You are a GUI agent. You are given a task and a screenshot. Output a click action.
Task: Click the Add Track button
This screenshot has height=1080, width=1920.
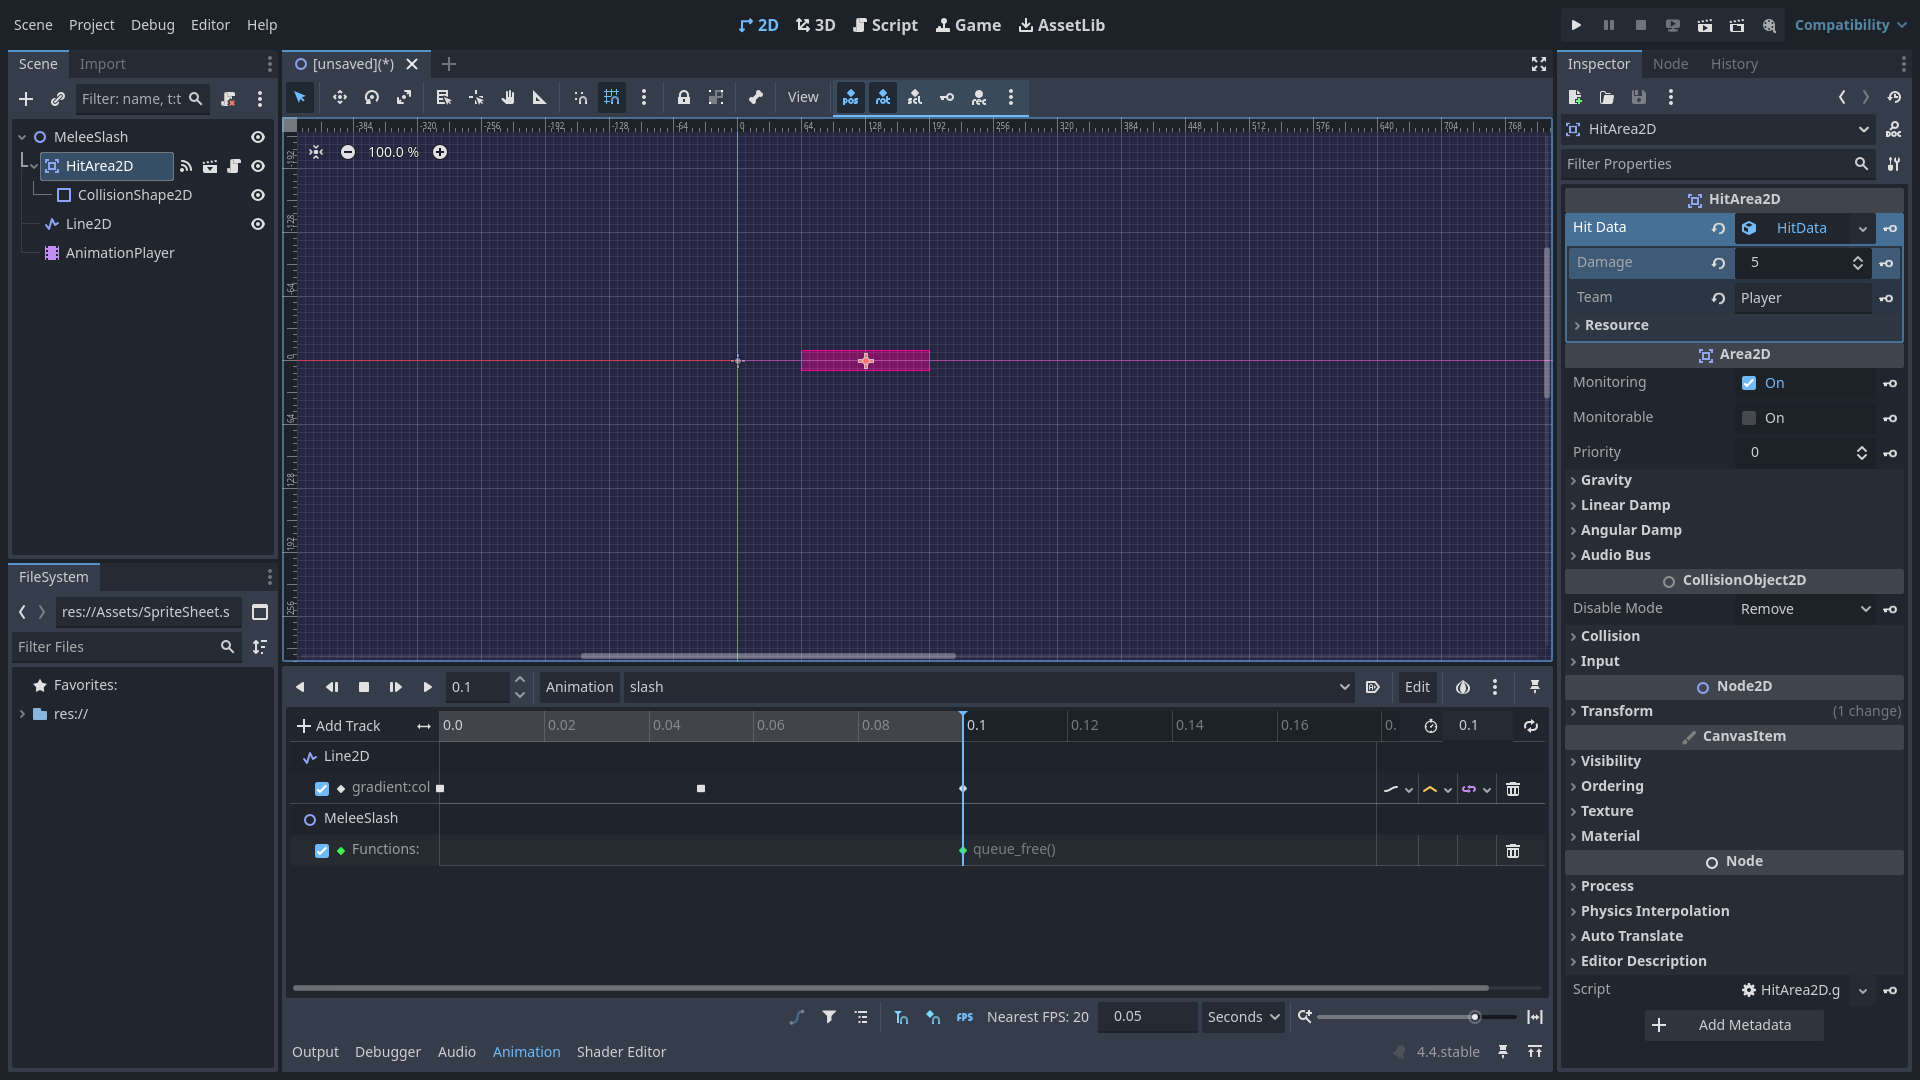339,726
